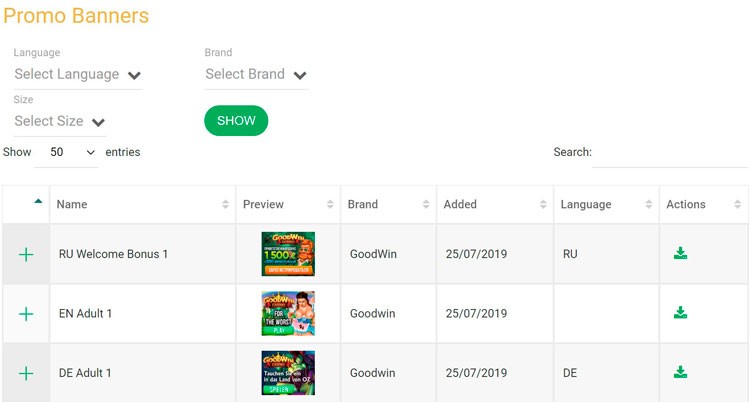The height and width of the screenshot is (402, 750).
Task: Sort table by Actions column
Action: pyautogui.click(x=703, y=204)
